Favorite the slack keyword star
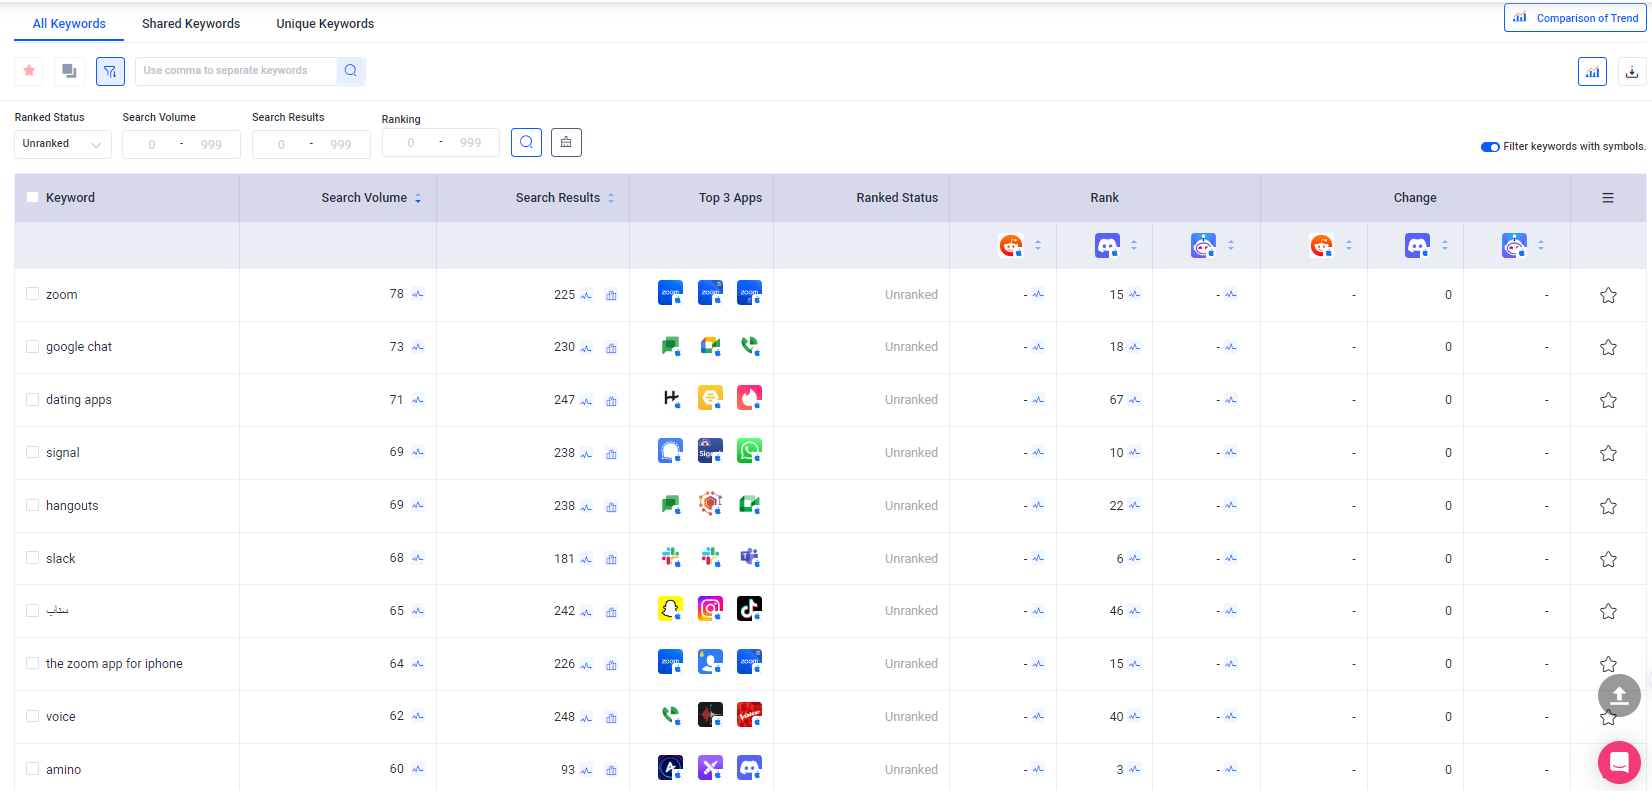Screen dimensions: 1652x791 point(1608,559)
